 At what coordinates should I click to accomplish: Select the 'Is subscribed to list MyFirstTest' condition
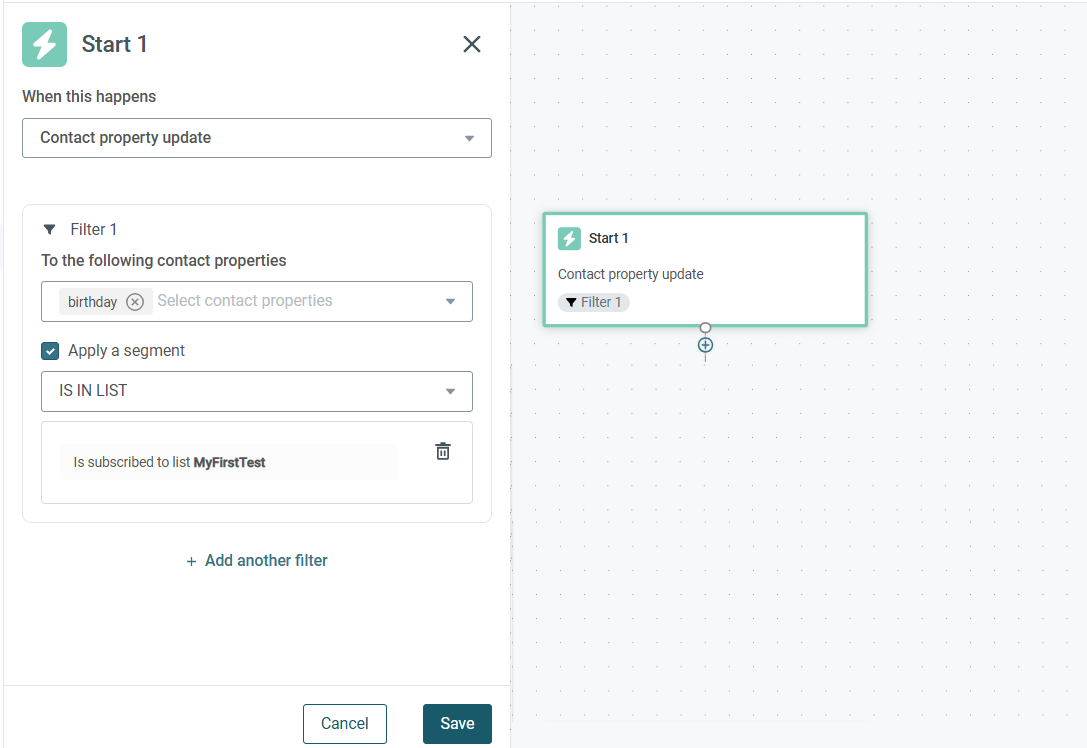pos(229,462)
